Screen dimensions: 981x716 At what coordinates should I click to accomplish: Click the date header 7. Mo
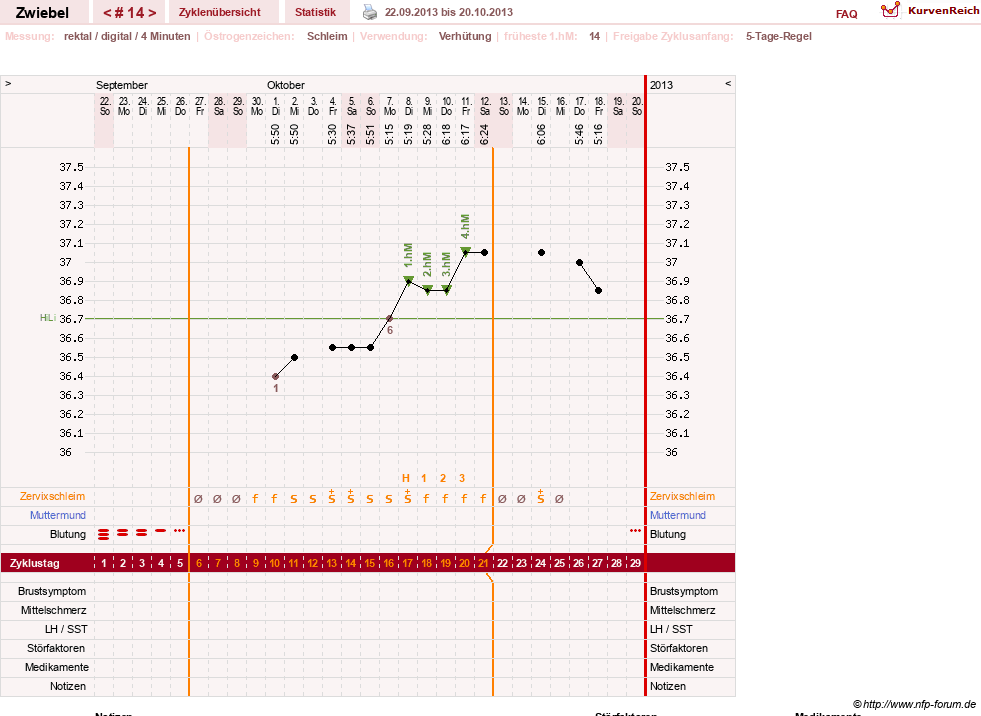coord(390,106)
